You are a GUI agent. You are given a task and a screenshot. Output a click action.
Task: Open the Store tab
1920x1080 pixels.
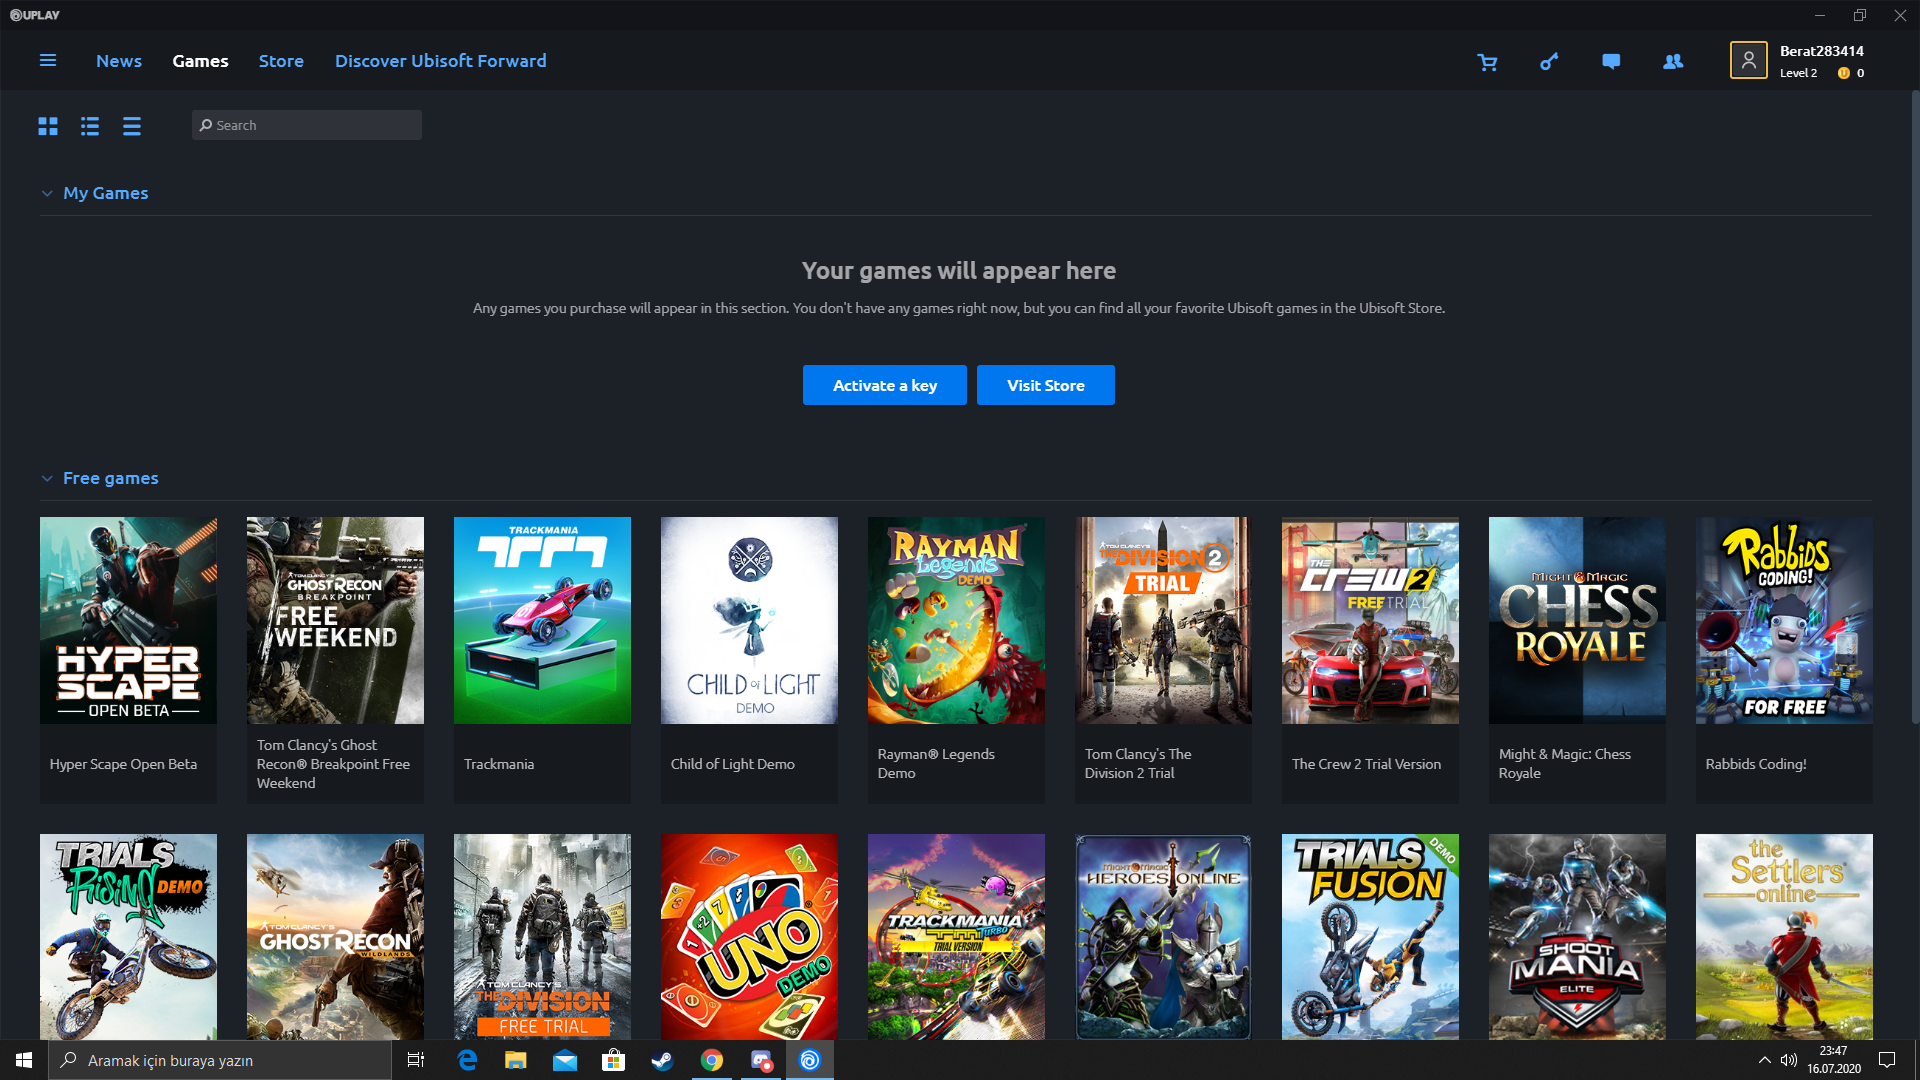pos(281,61)
